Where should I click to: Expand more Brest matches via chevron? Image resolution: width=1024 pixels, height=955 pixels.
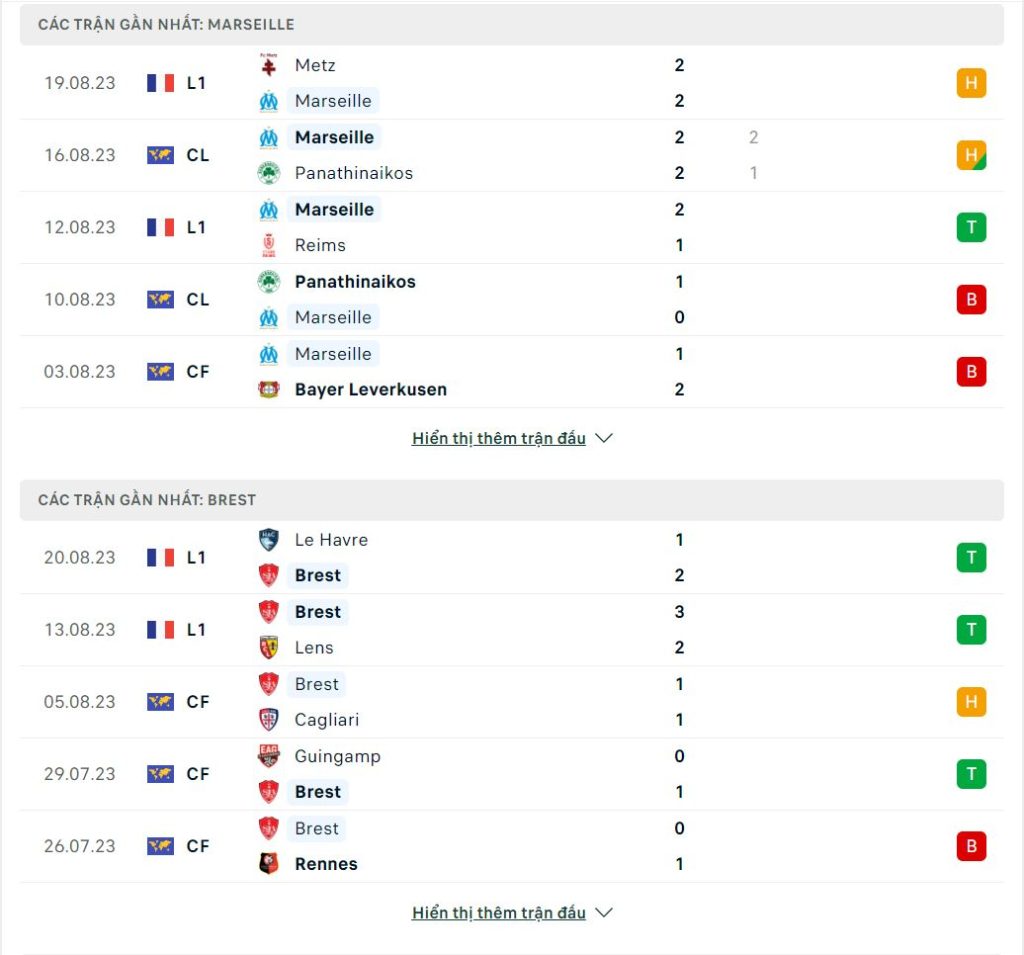pyautogui.click(x=604, y=913)
